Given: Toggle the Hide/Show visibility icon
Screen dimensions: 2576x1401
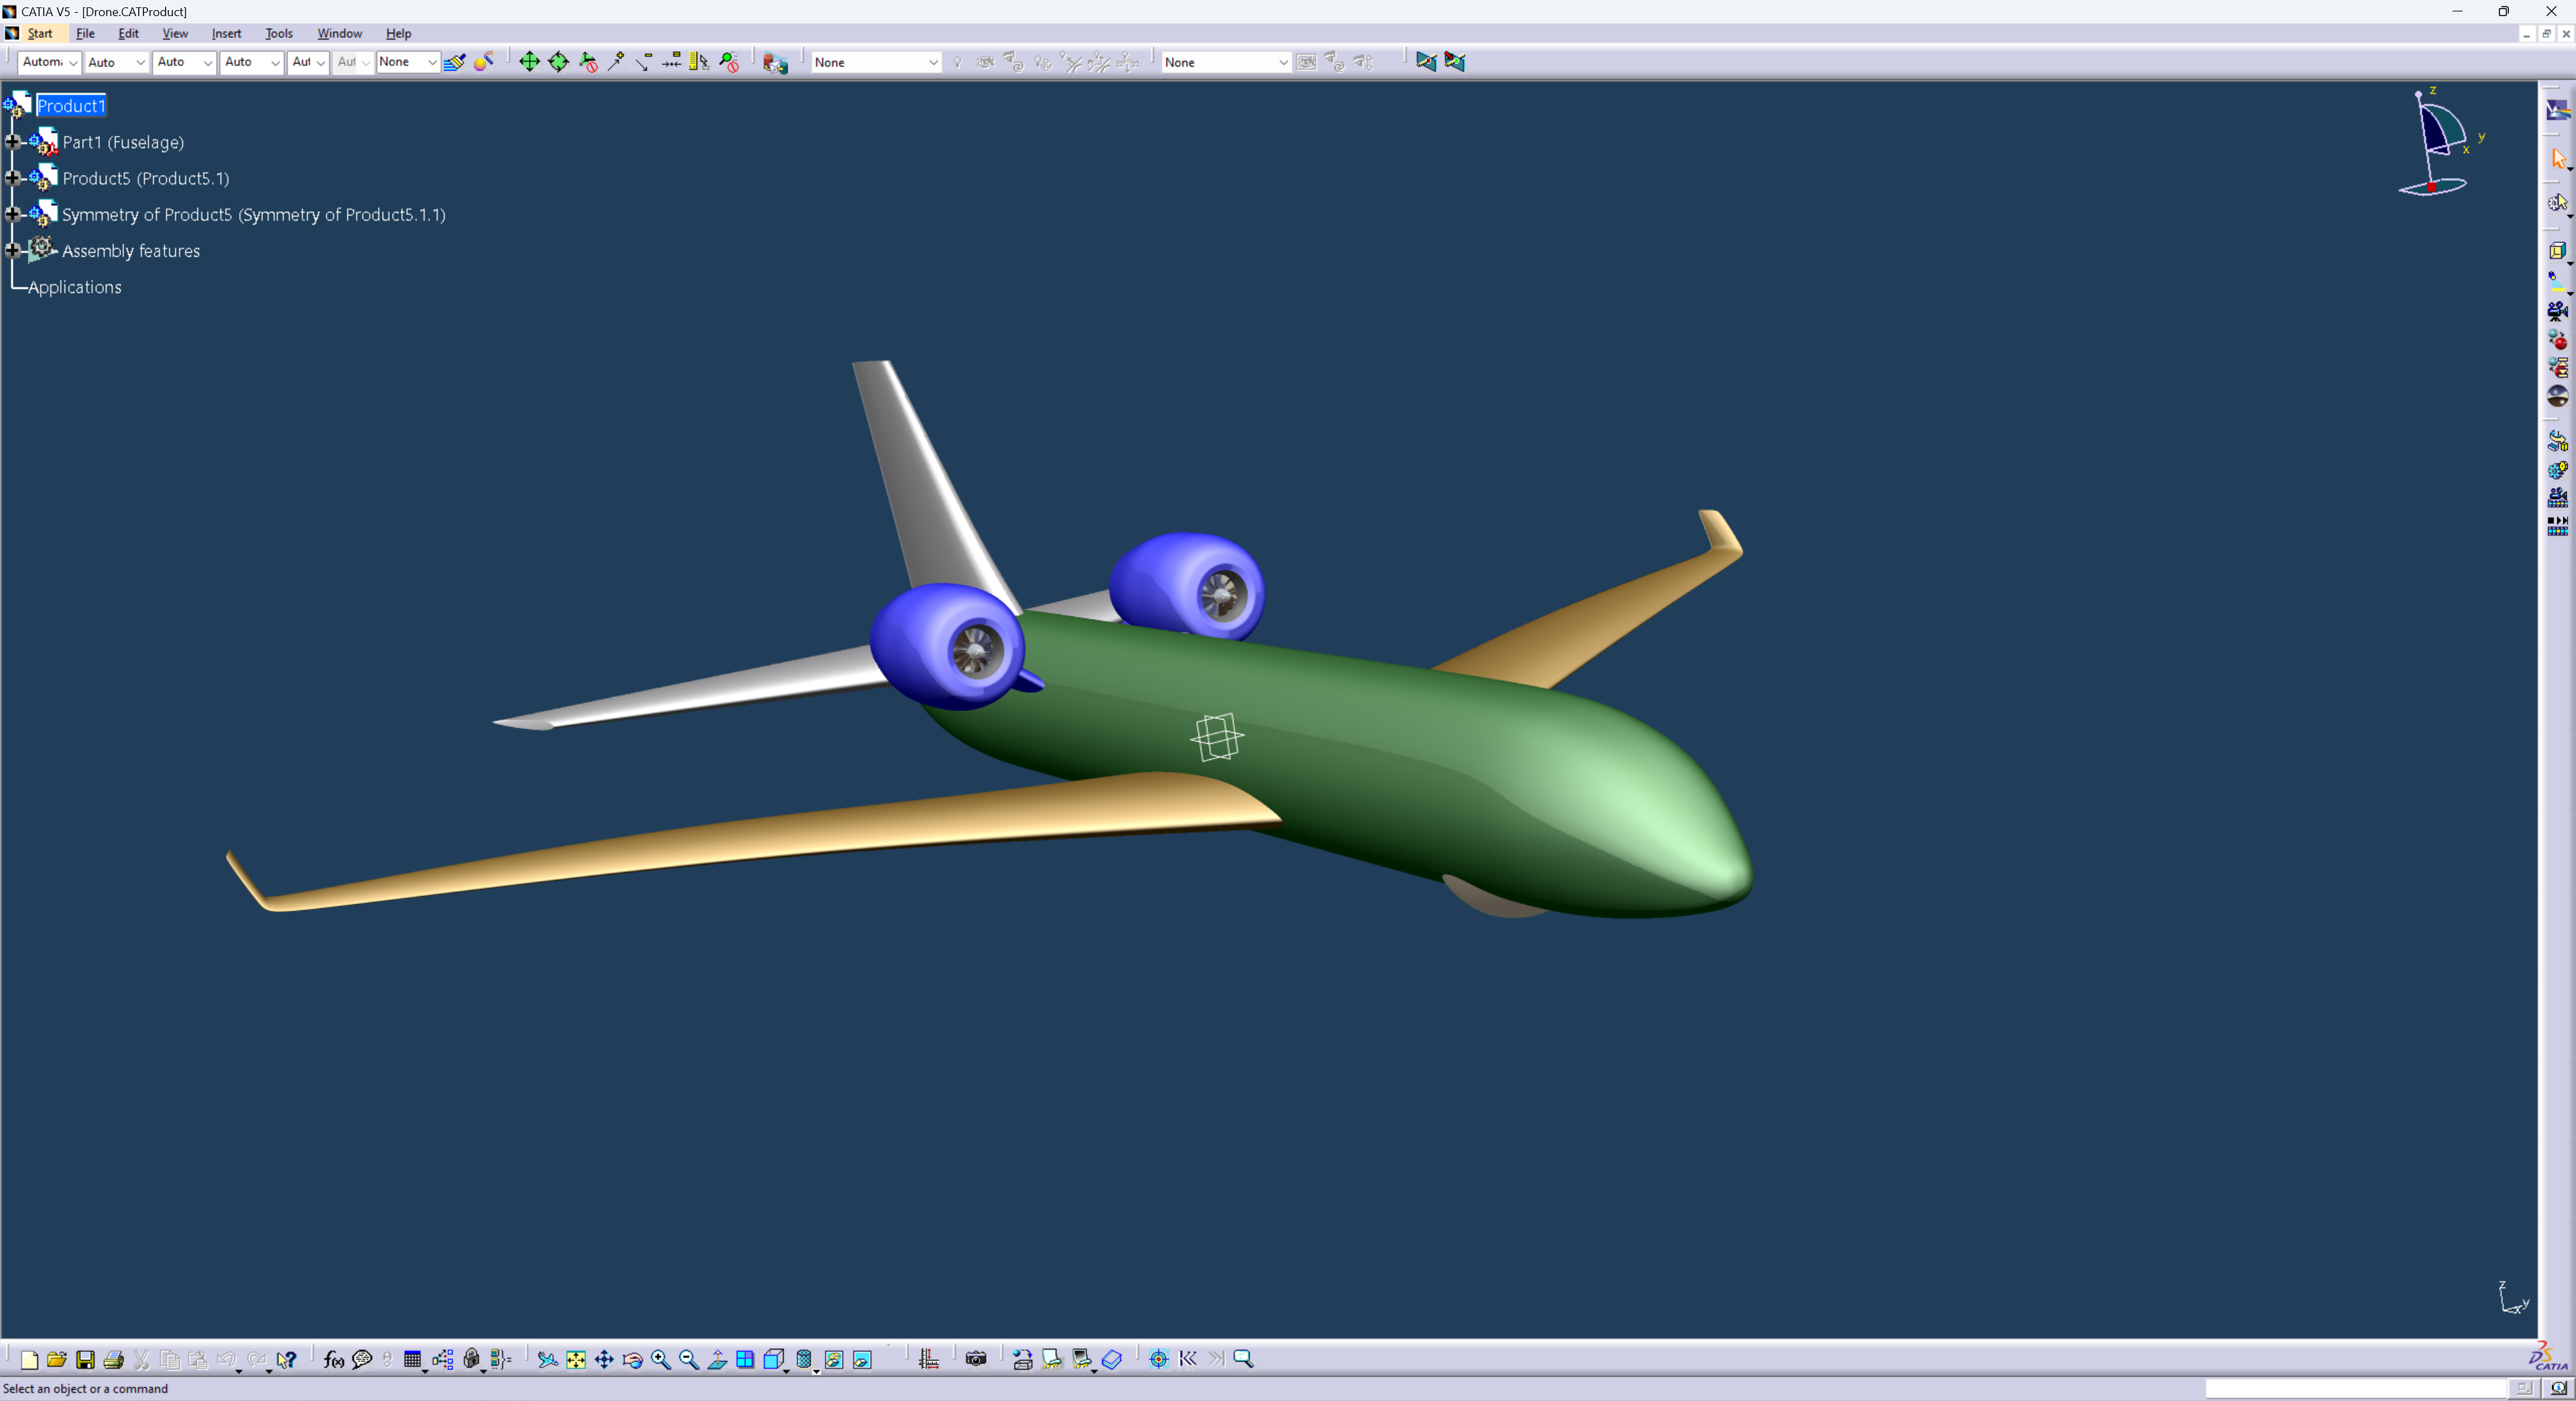Looking at the screenshot, I should [834, 1359].
